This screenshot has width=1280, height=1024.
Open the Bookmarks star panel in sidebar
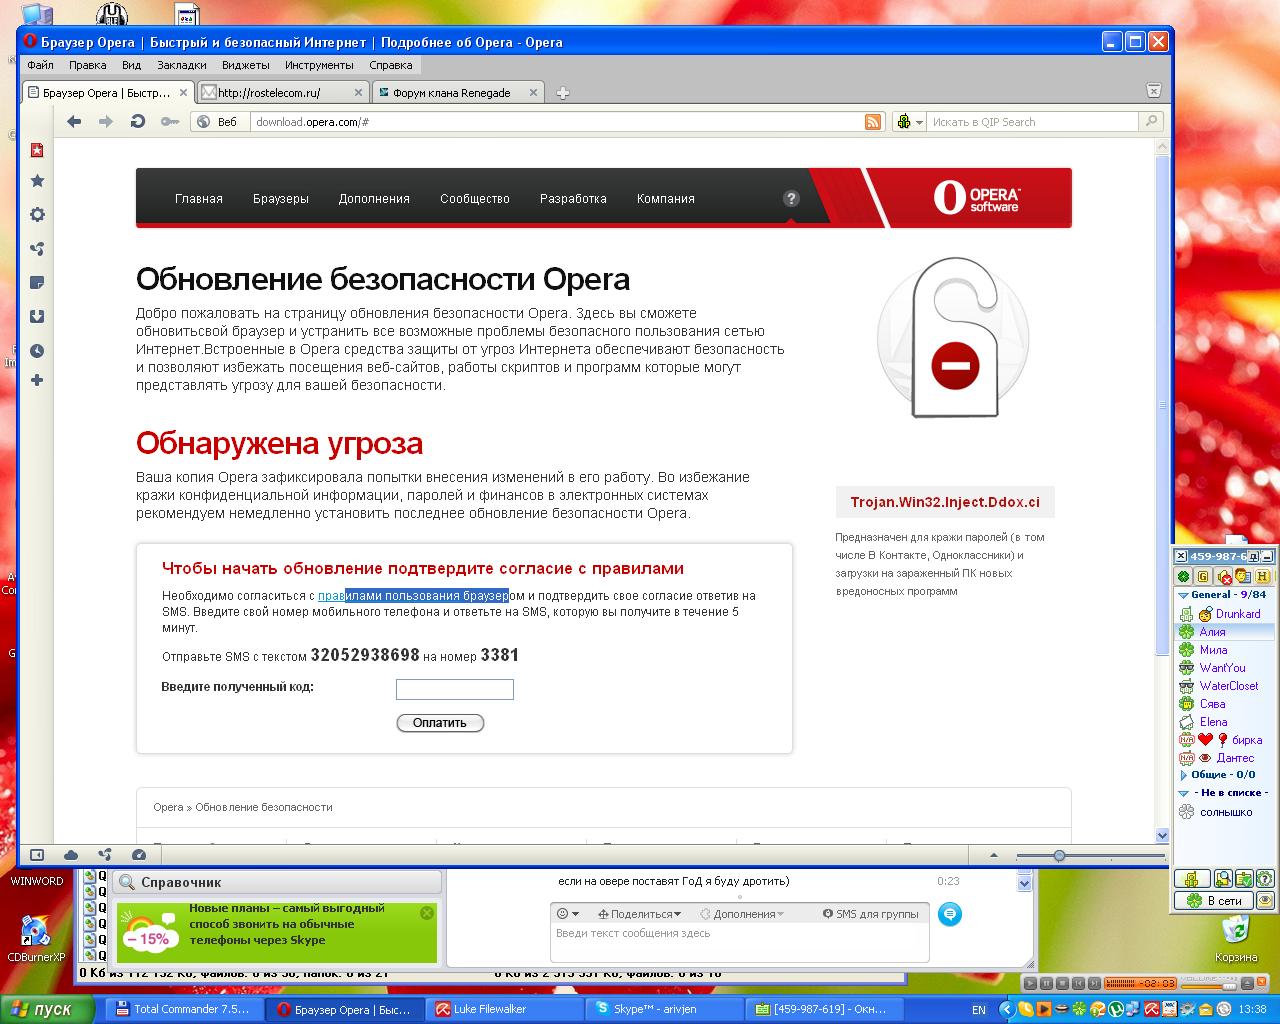point(37,181)
